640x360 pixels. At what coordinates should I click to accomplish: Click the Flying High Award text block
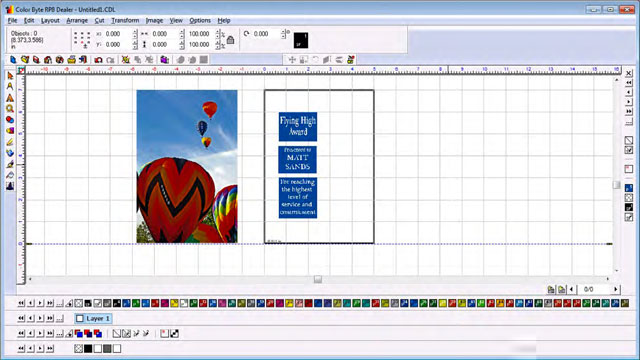[x=298, y=127]
